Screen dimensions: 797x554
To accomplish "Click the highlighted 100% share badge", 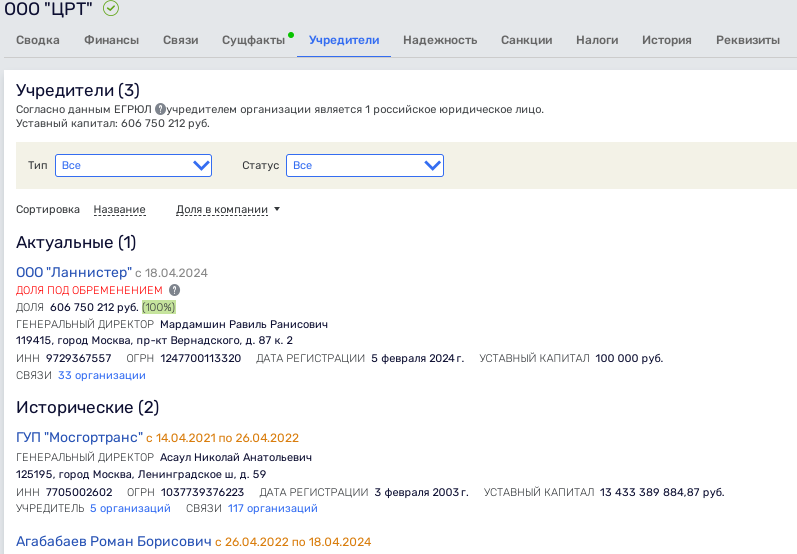I will point(159,307).
